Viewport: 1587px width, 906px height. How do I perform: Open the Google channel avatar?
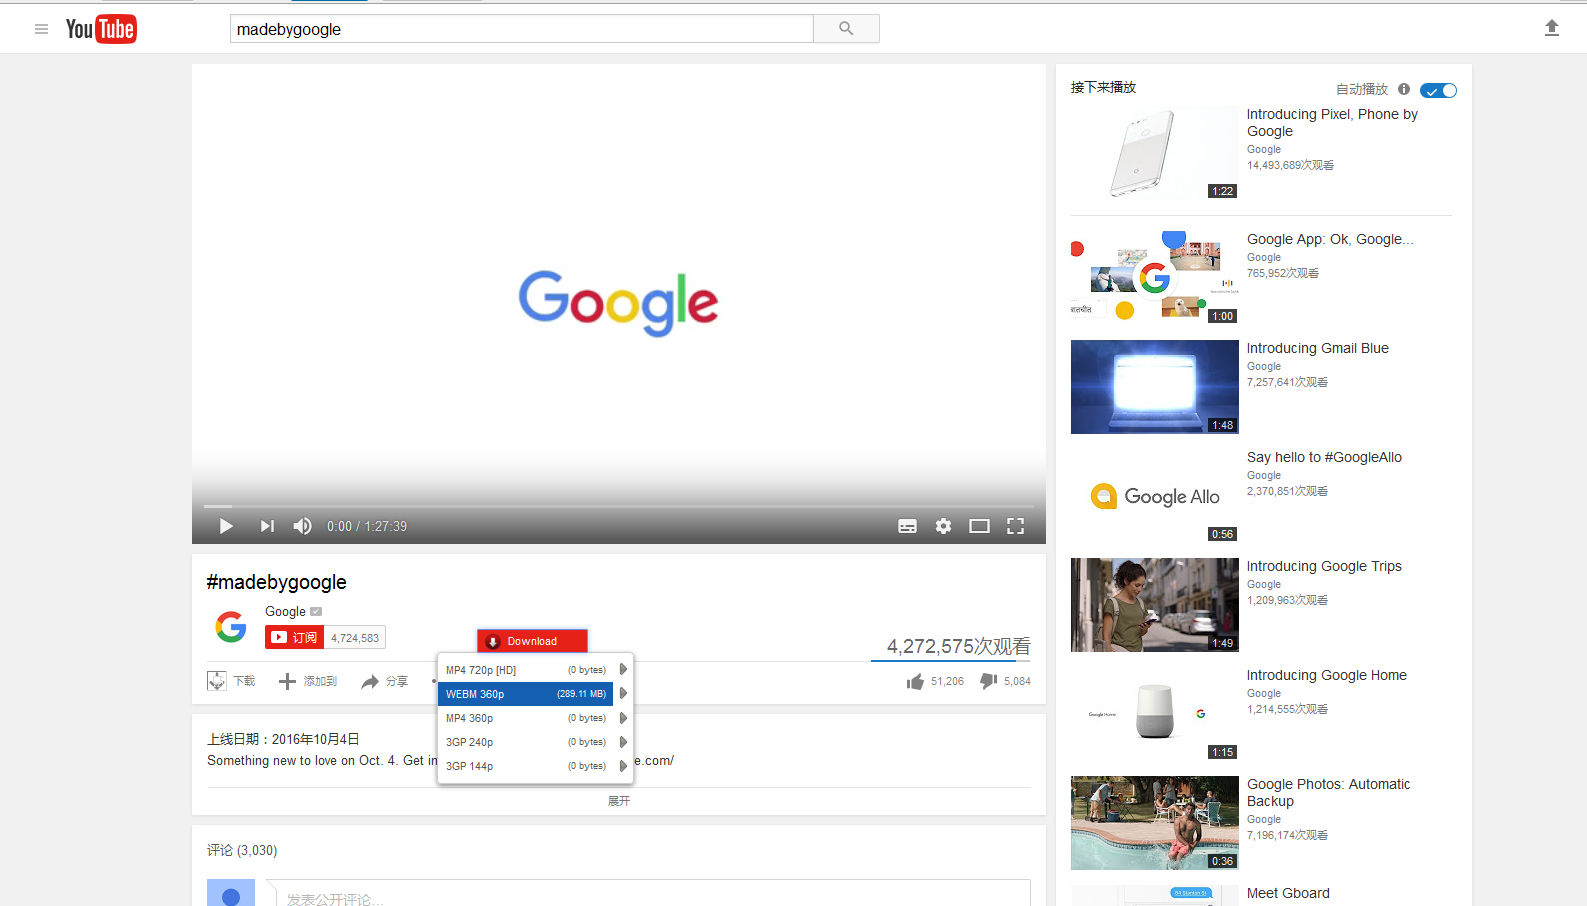click(x=231, y=627)
